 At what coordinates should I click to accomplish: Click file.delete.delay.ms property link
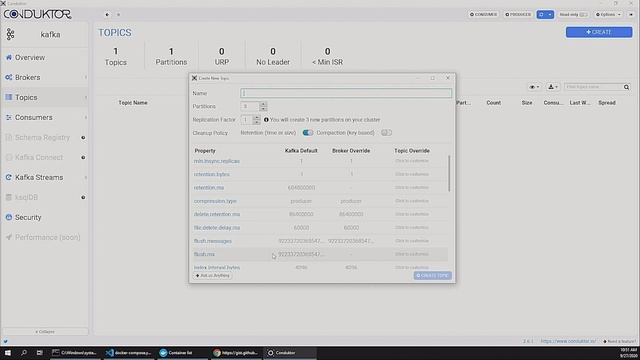(217, 228)
